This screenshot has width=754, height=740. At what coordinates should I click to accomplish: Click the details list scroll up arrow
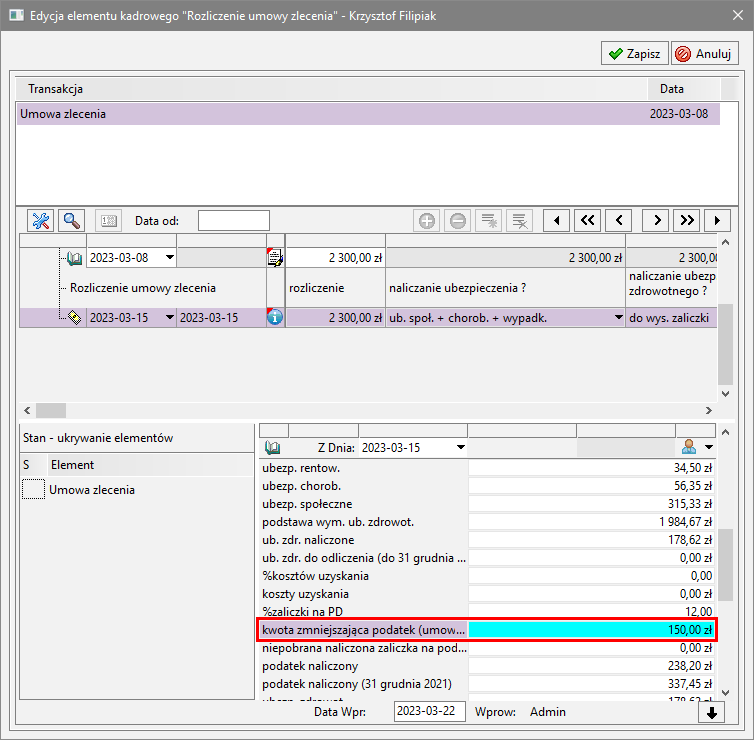726,432
